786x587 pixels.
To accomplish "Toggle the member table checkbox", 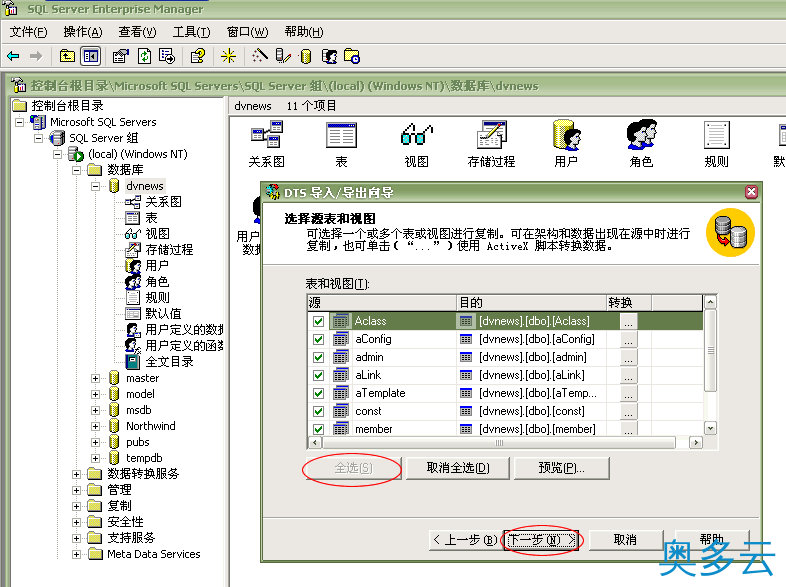I will click(x=319, y=429).
